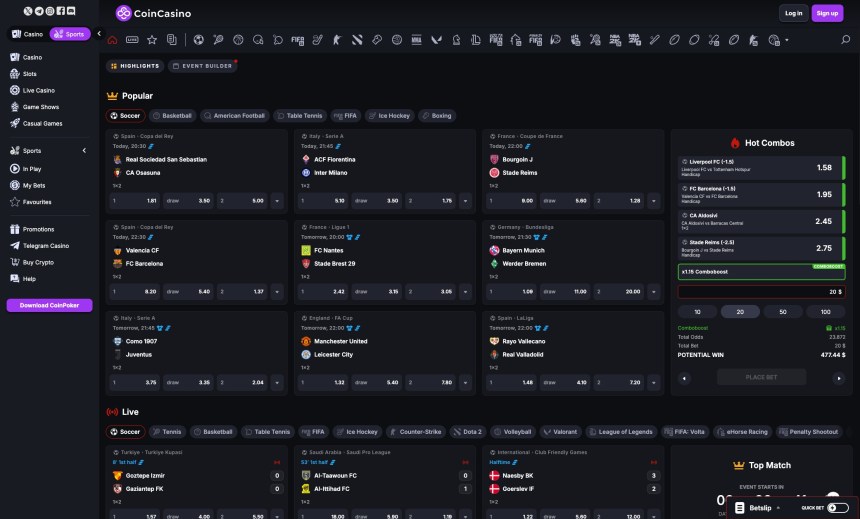Viewport: 860px width, 519px height.
Task: Toggle the Quick Bet switch
Action: [838, 507]
